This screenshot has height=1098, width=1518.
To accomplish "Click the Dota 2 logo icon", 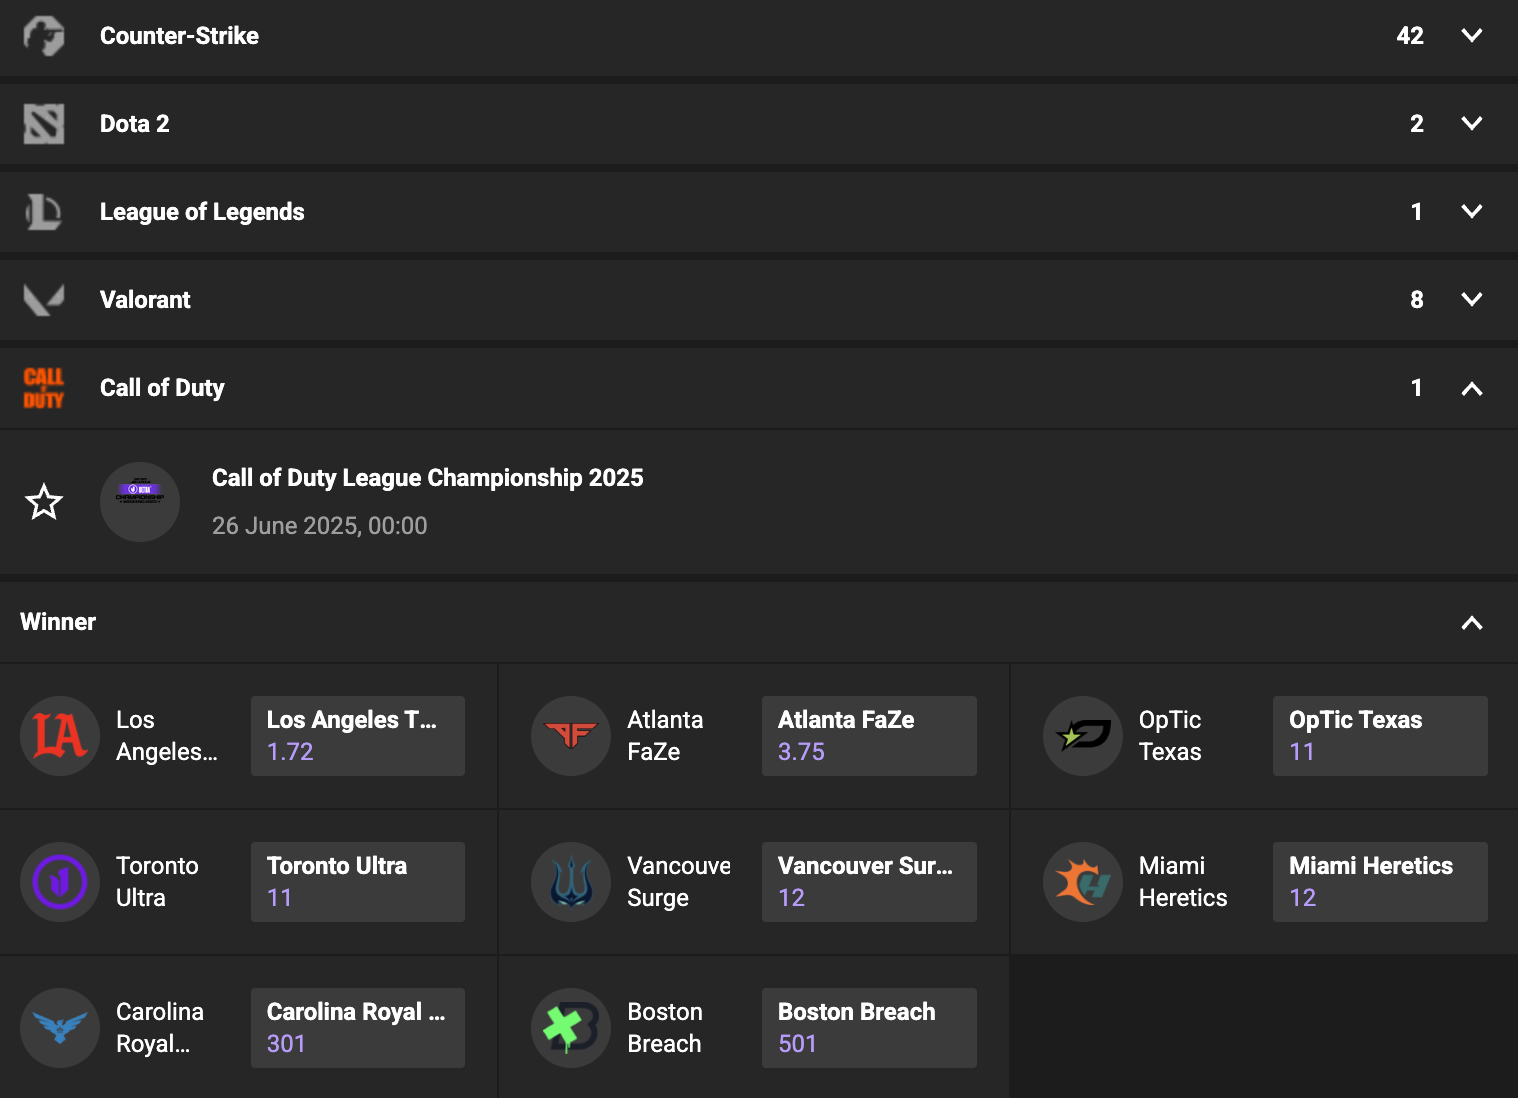I will (x=44, y=124).
